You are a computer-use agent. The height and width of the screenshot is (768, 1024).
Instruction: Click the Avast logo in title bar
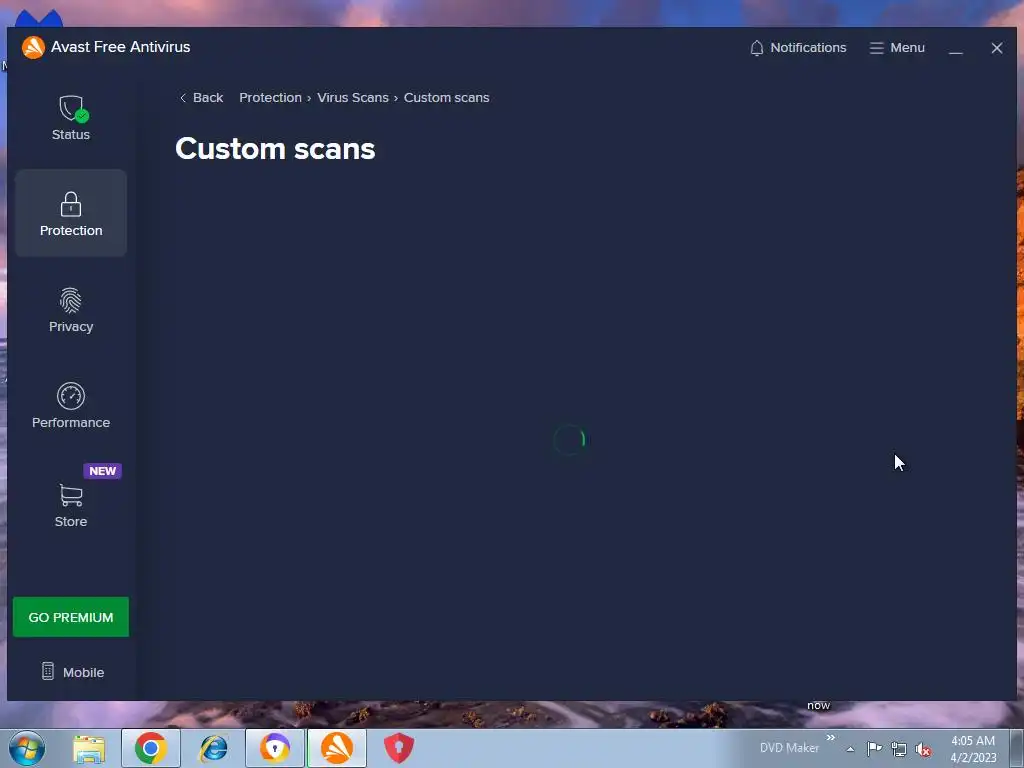pyautogui.click(x=33, y=47)
